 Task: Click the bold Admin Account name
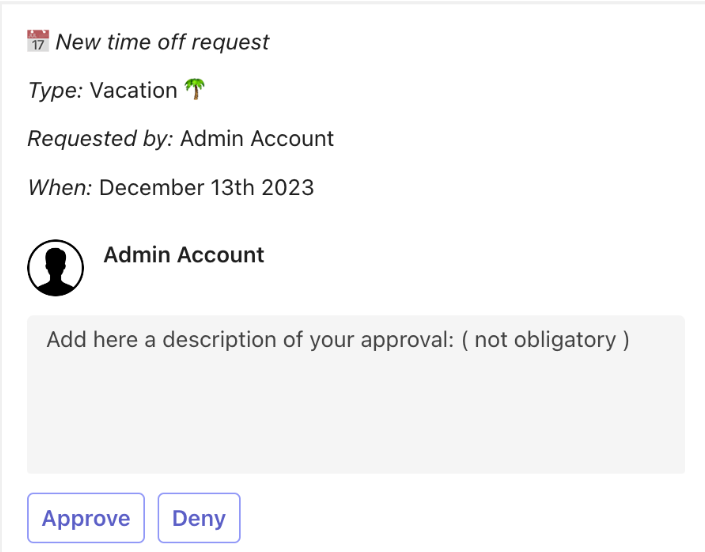184,255
